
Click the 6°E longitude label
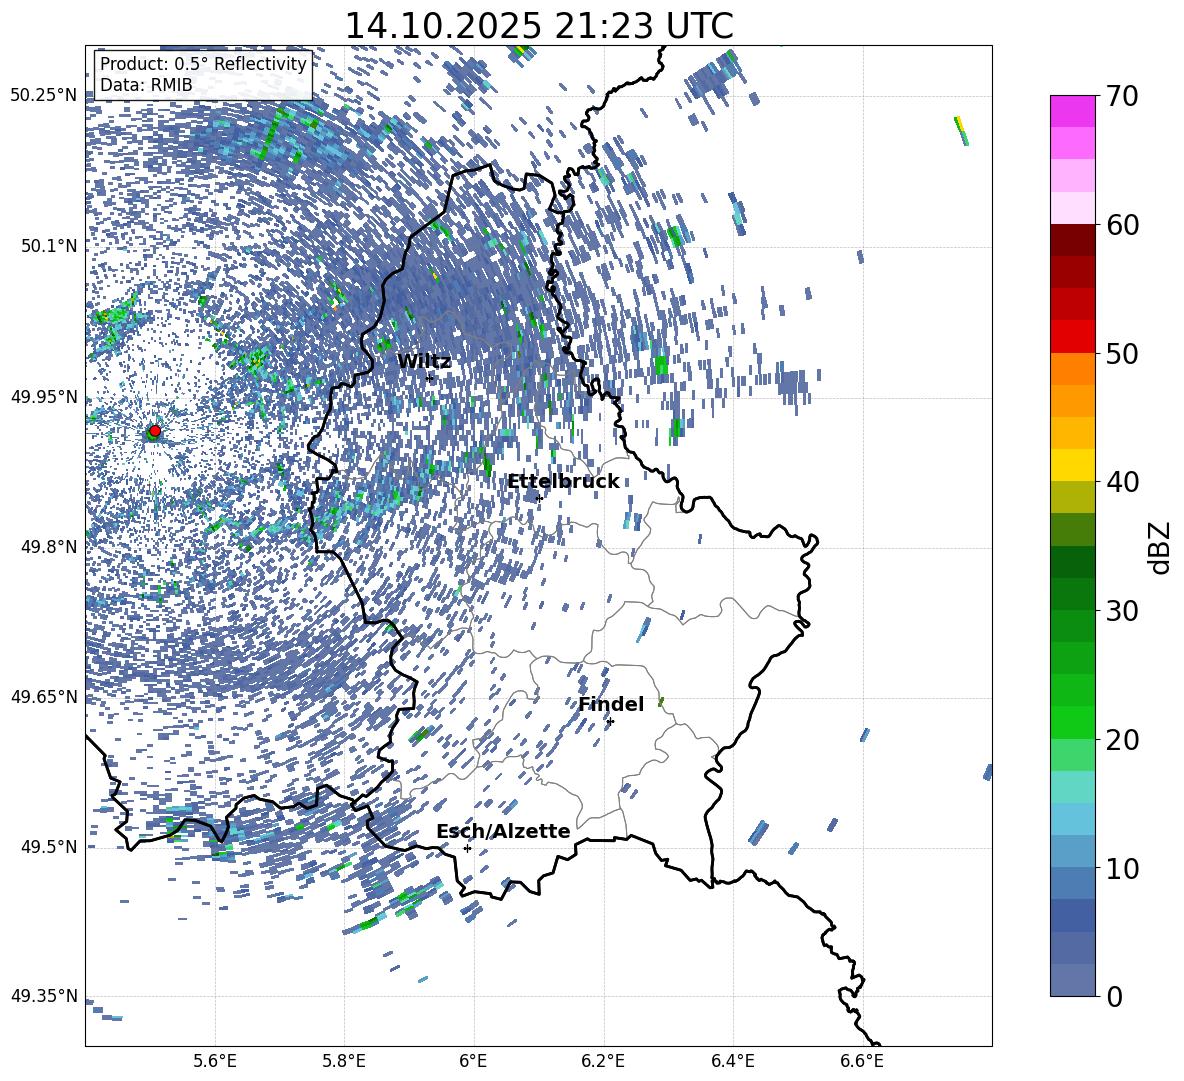[473, 1061]
